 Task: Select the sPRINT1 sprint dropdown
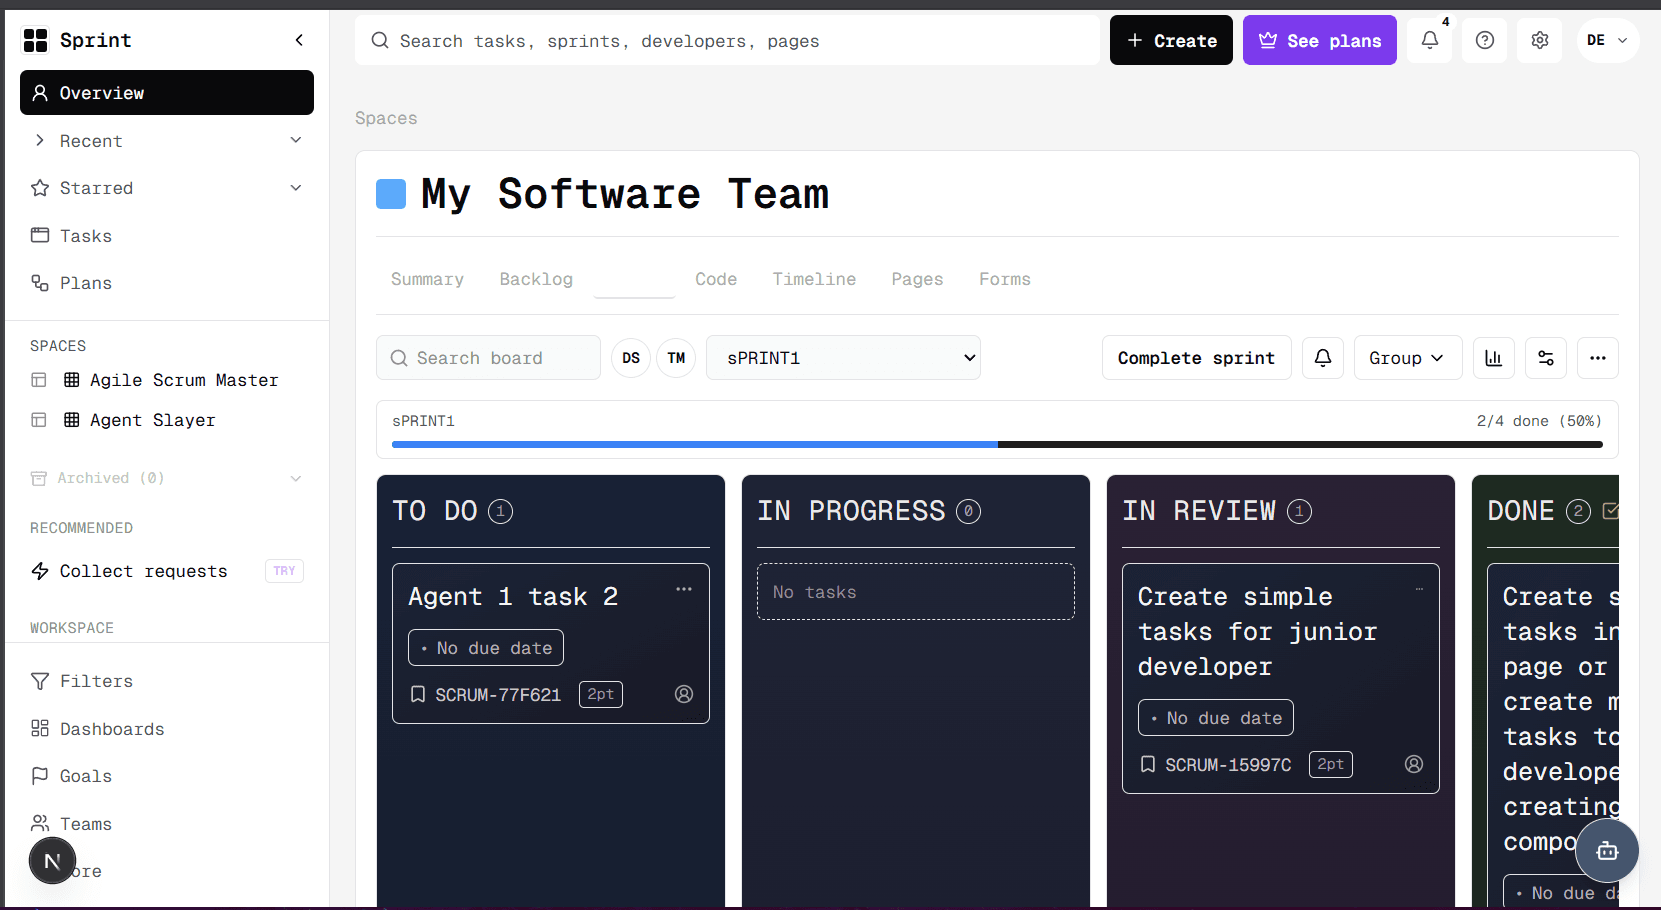click(x=843, y=358)
